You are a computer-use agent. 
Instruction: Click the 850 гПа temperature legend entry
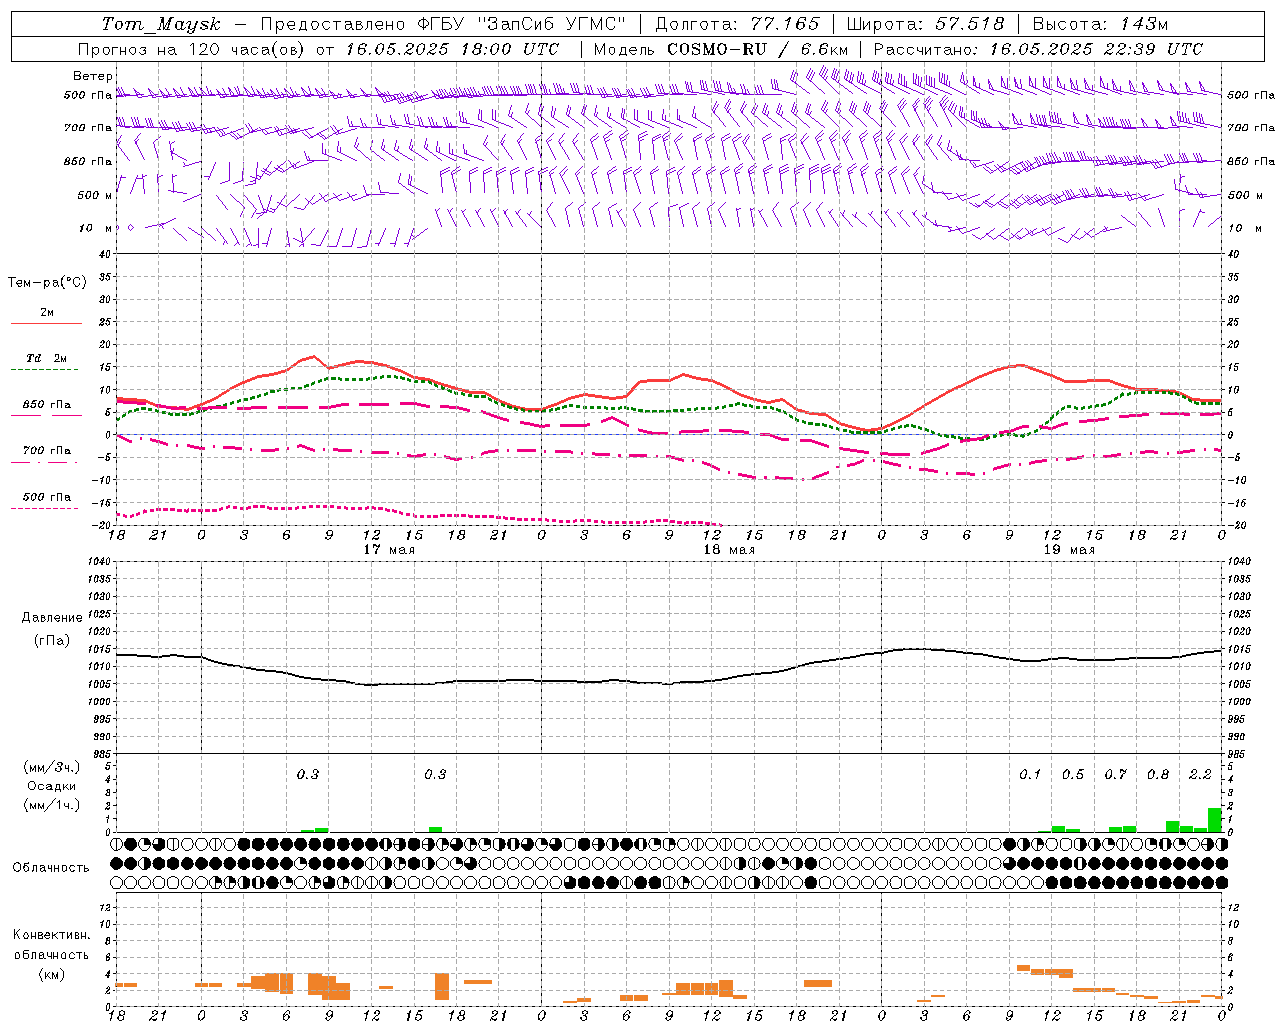click(47, 405)
